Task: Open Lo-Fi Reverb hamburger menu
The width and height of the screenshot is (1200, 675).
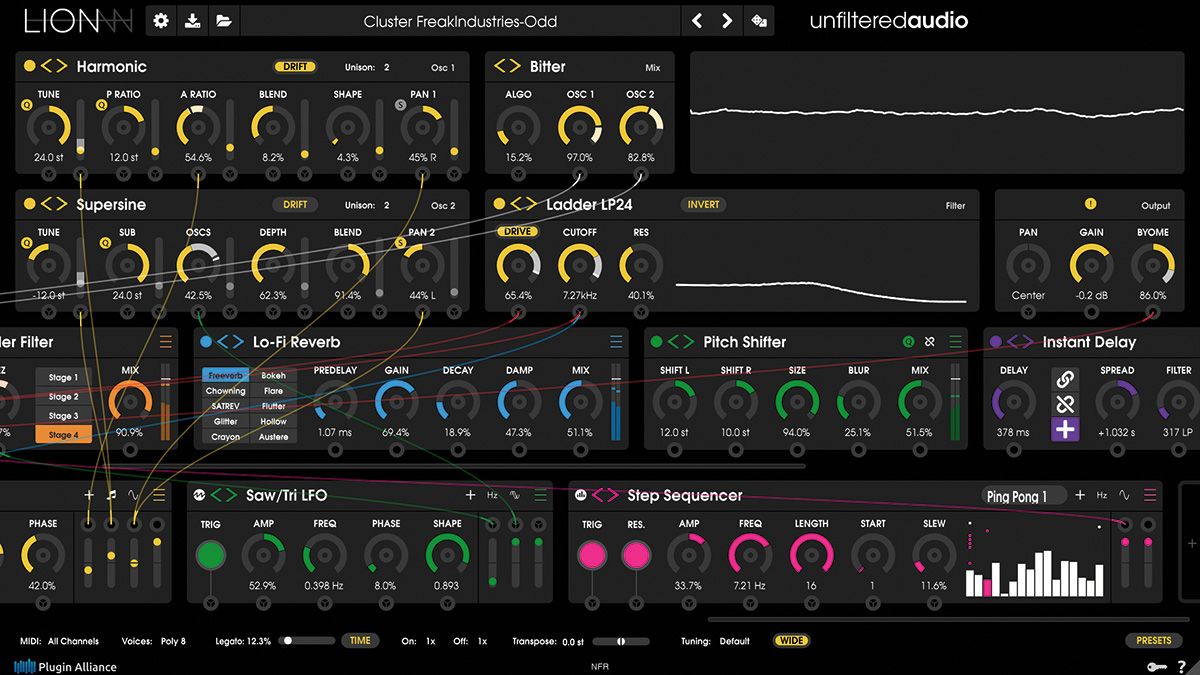Action: pyautogui.click(x=615, y=342)
